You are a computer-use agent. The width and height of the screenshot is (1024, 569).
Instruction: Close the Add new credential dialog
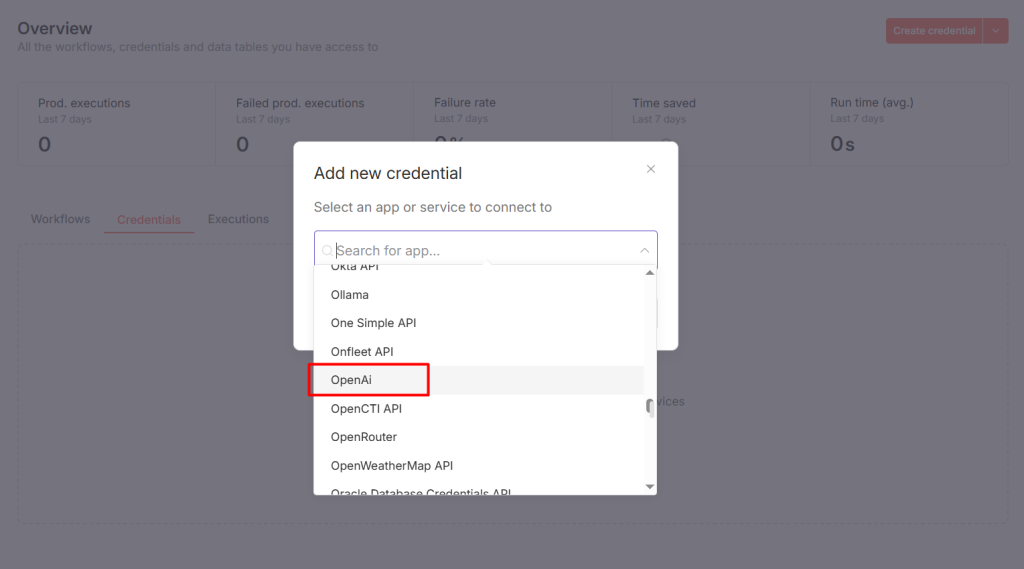point(651,169)
